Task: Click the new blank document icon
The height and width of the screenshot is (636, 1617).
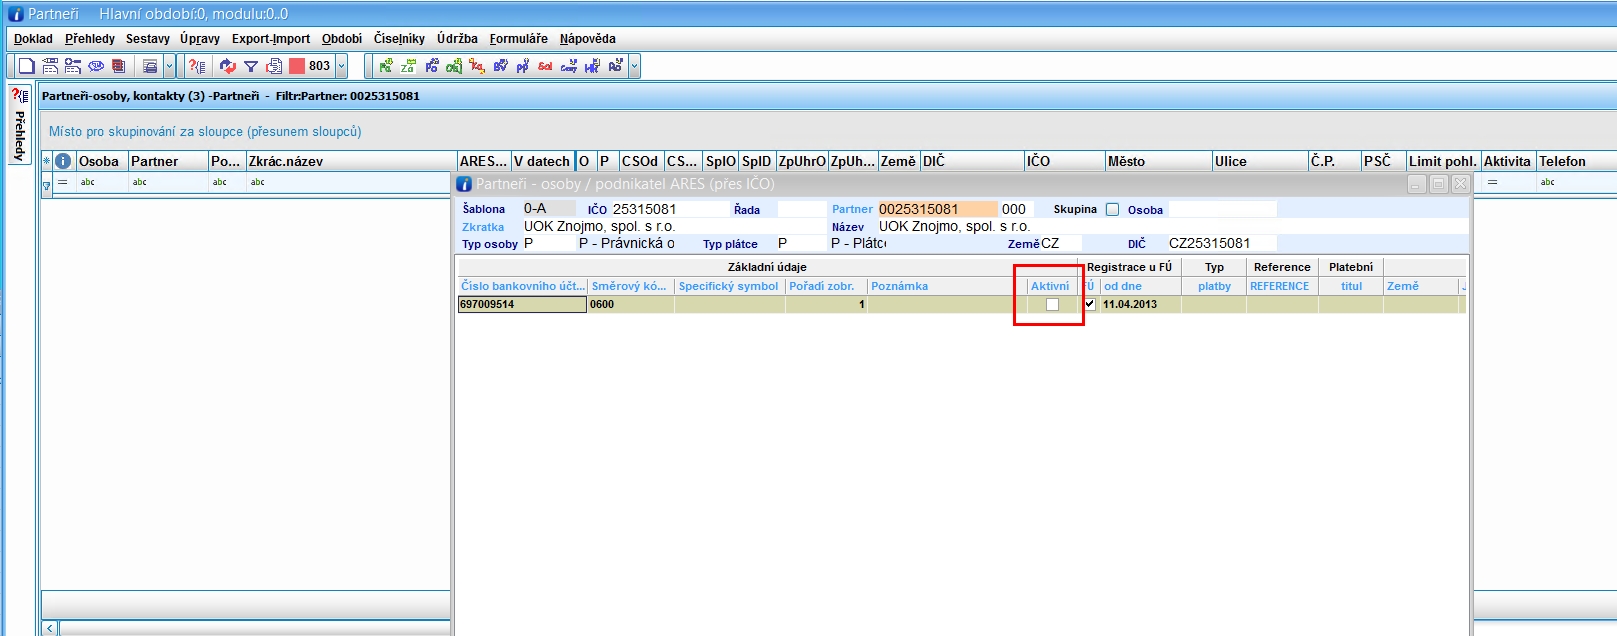Action: click(x=27, y=66)
